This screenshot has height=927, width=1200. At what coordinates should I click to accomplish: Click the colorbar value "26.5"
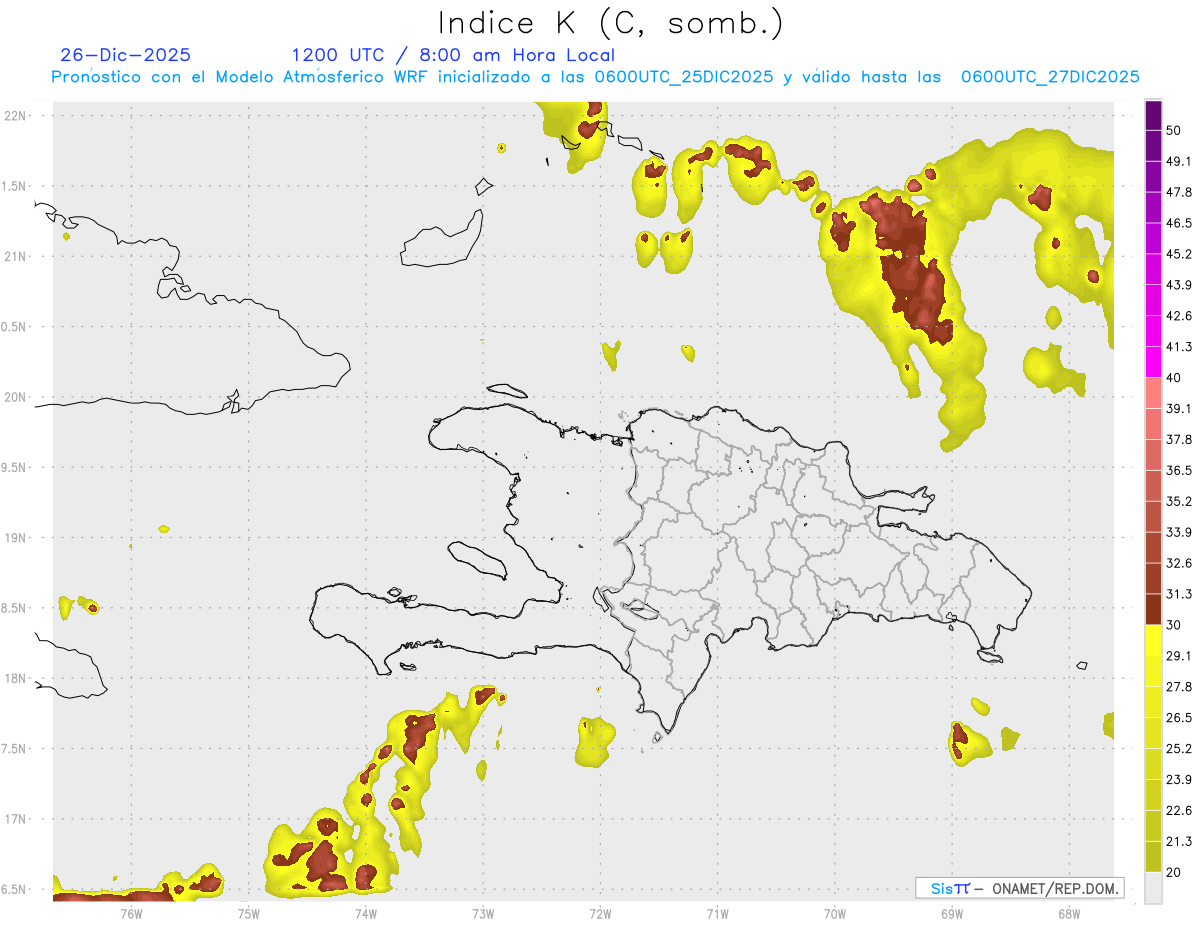(1179, 718)
